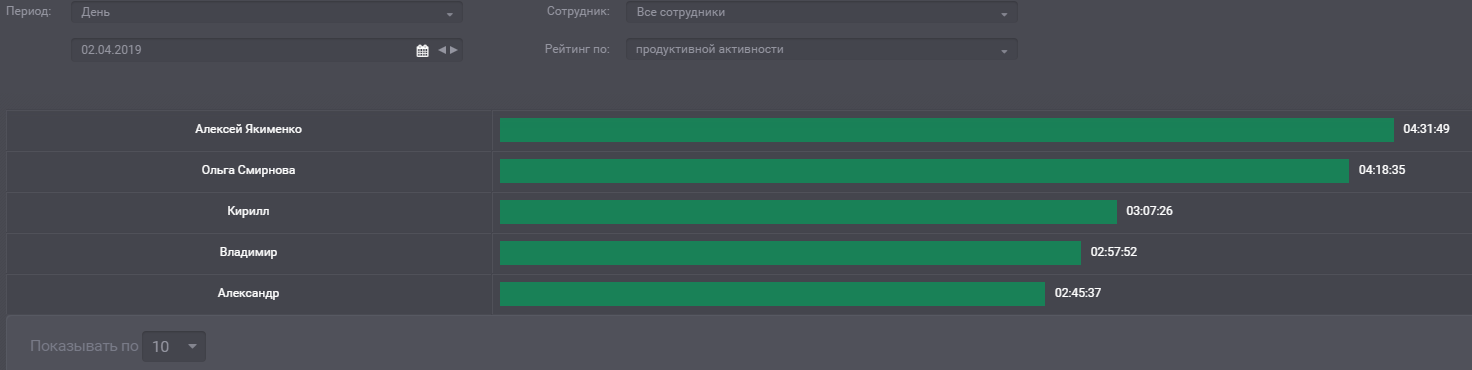The image size is (1472, 370).
Task: Click Кирилл's green activity bar
Action: click(x=808, y=212)
